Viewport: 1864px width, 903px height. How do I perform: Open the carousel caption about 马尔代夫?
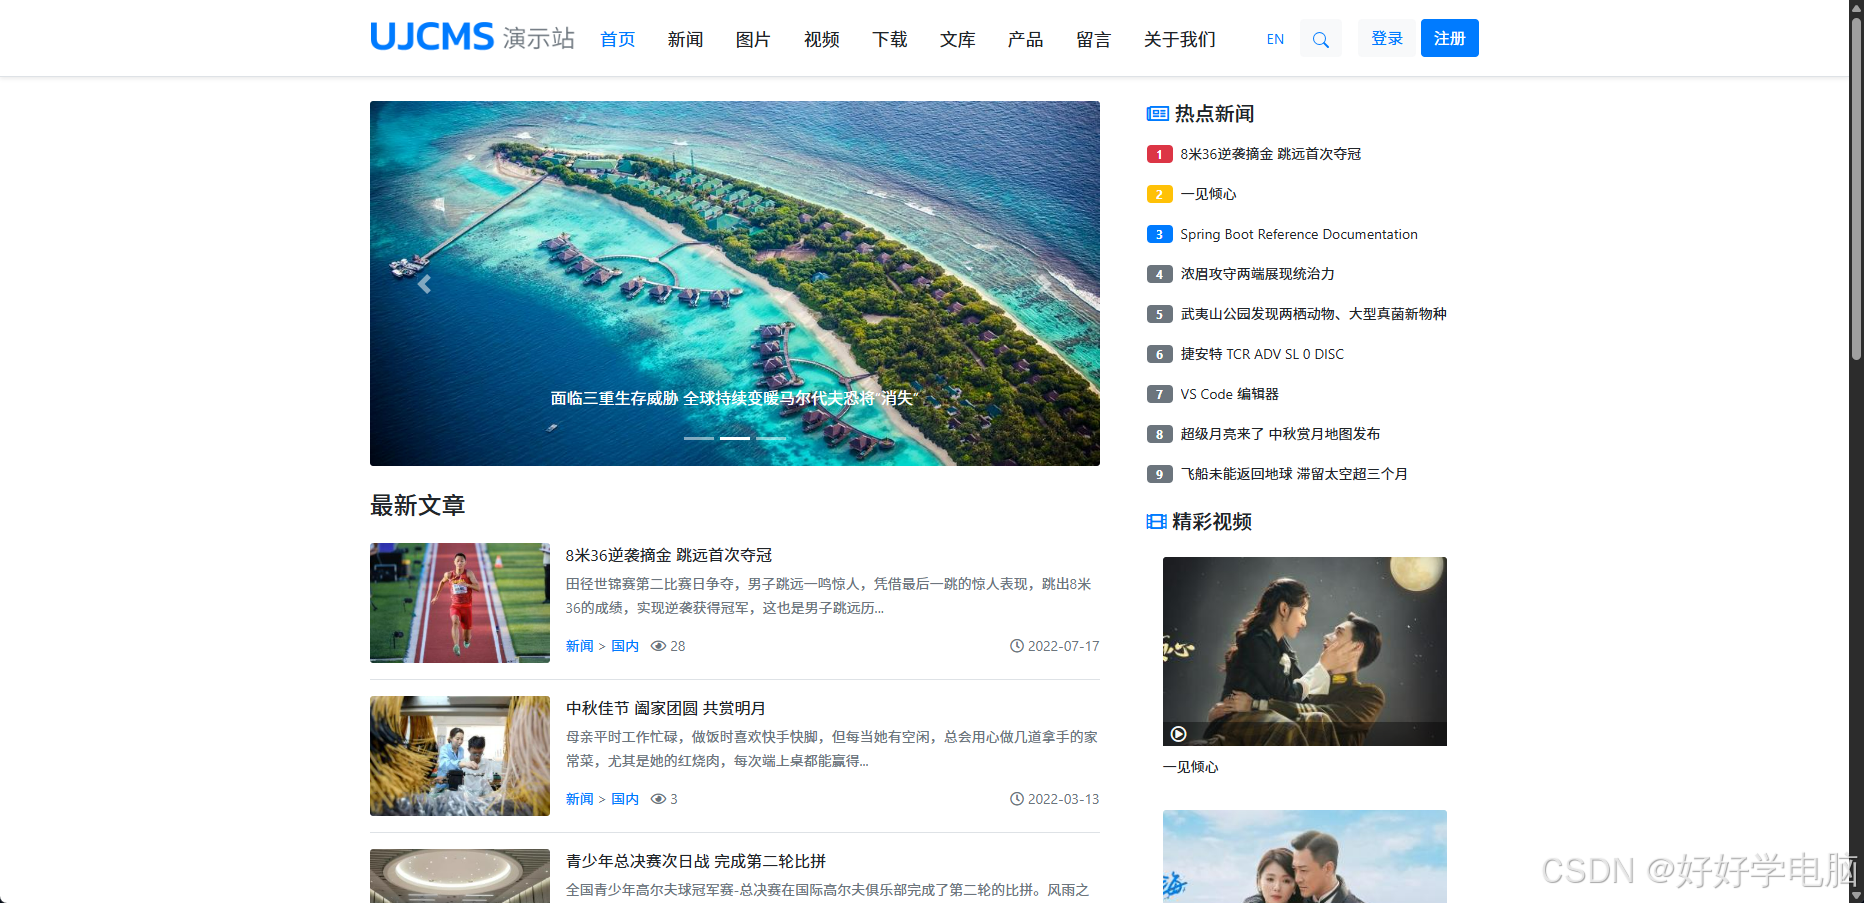pos(735,398)
